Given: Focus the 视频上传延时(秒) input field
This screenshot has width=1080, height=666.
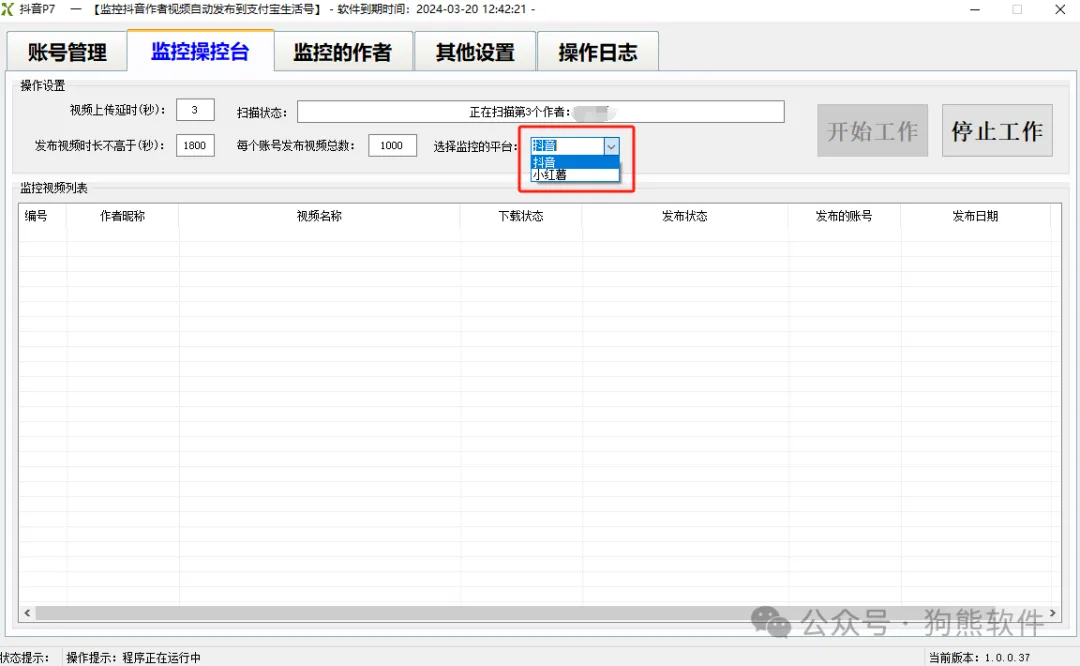Looking at the screenshot, I should (195, 110).
